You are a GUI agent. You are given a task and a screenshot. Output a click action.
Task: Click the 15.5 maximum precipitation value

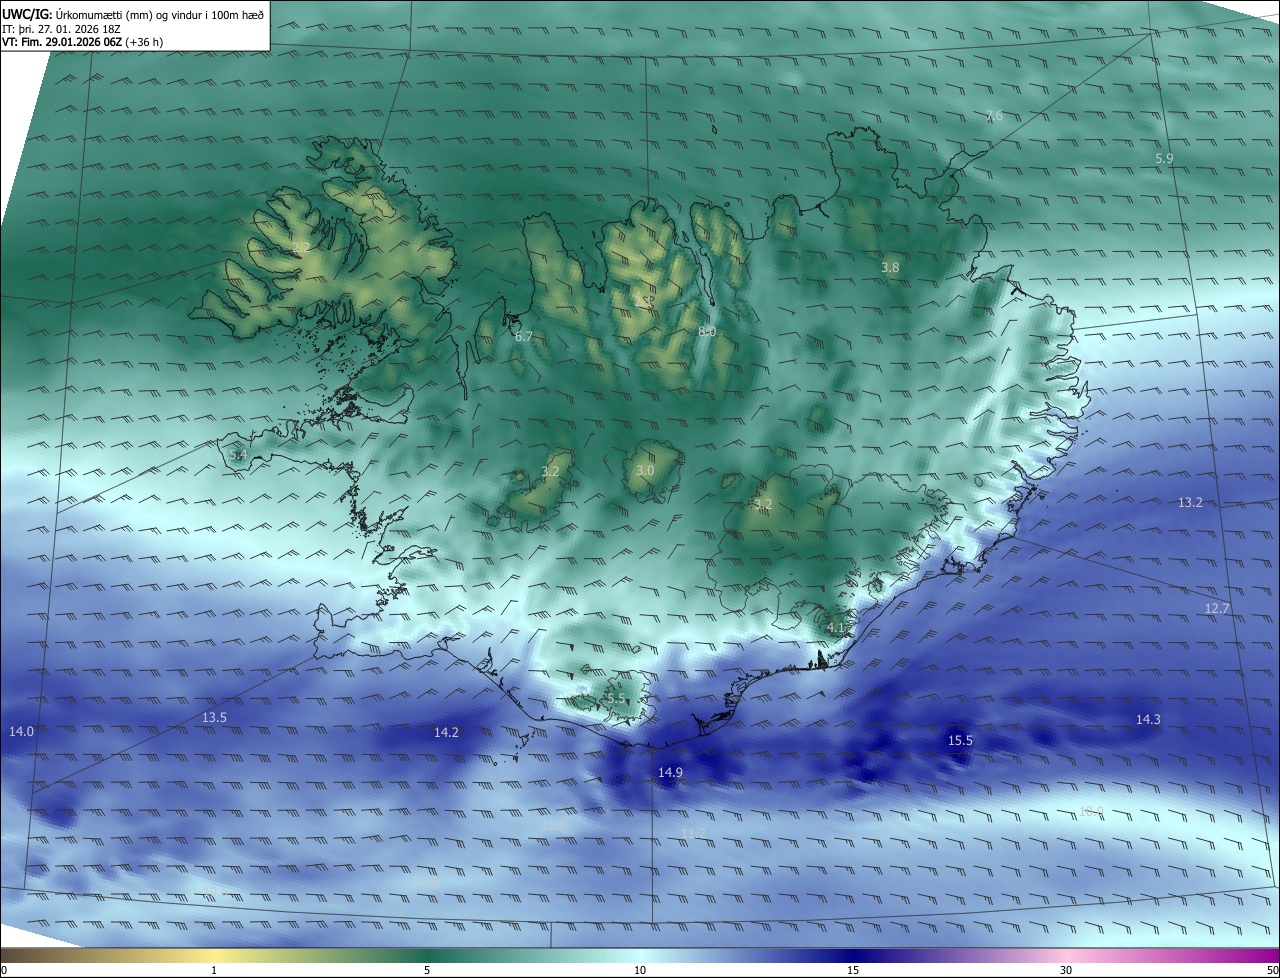coord(960,741)
